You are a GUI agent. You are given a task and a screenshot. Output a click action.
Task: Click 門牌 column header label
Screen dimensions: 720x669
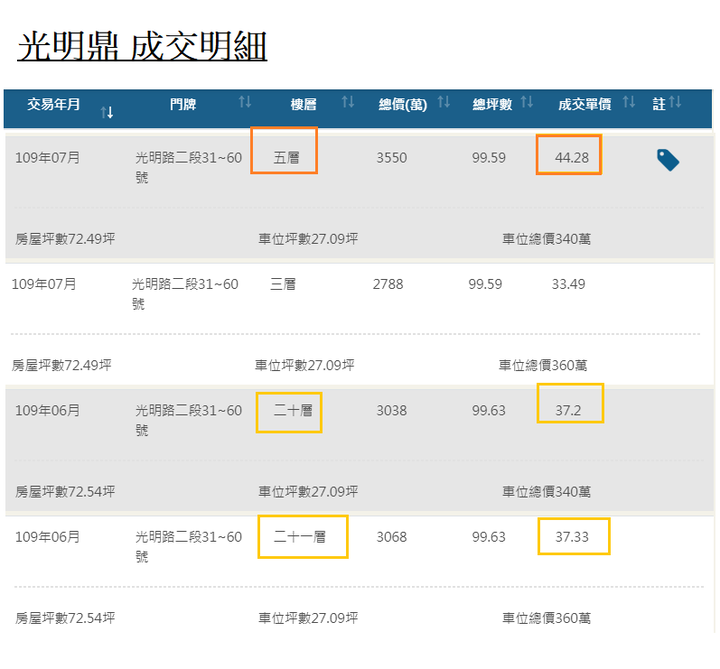(183, 104)
